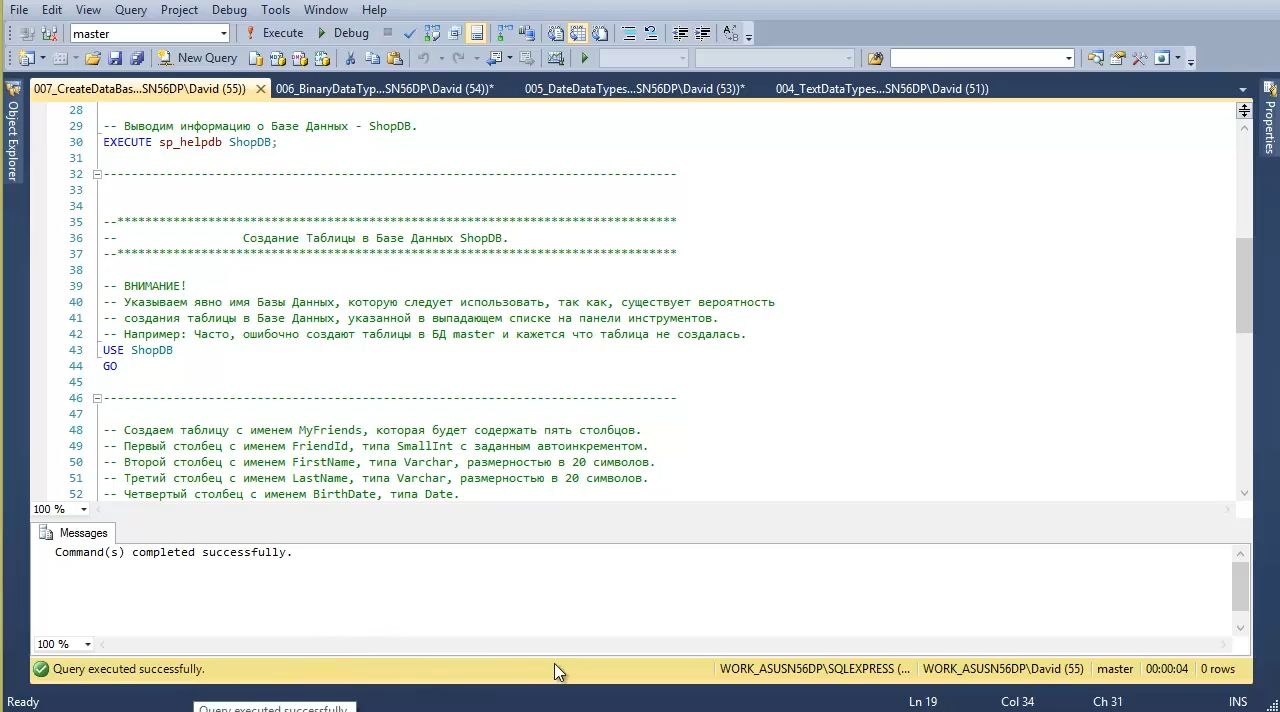This screenshot has width=1280, height=712.
Task: Click the Cut scissors icon
Action: (x=350, y=58)
